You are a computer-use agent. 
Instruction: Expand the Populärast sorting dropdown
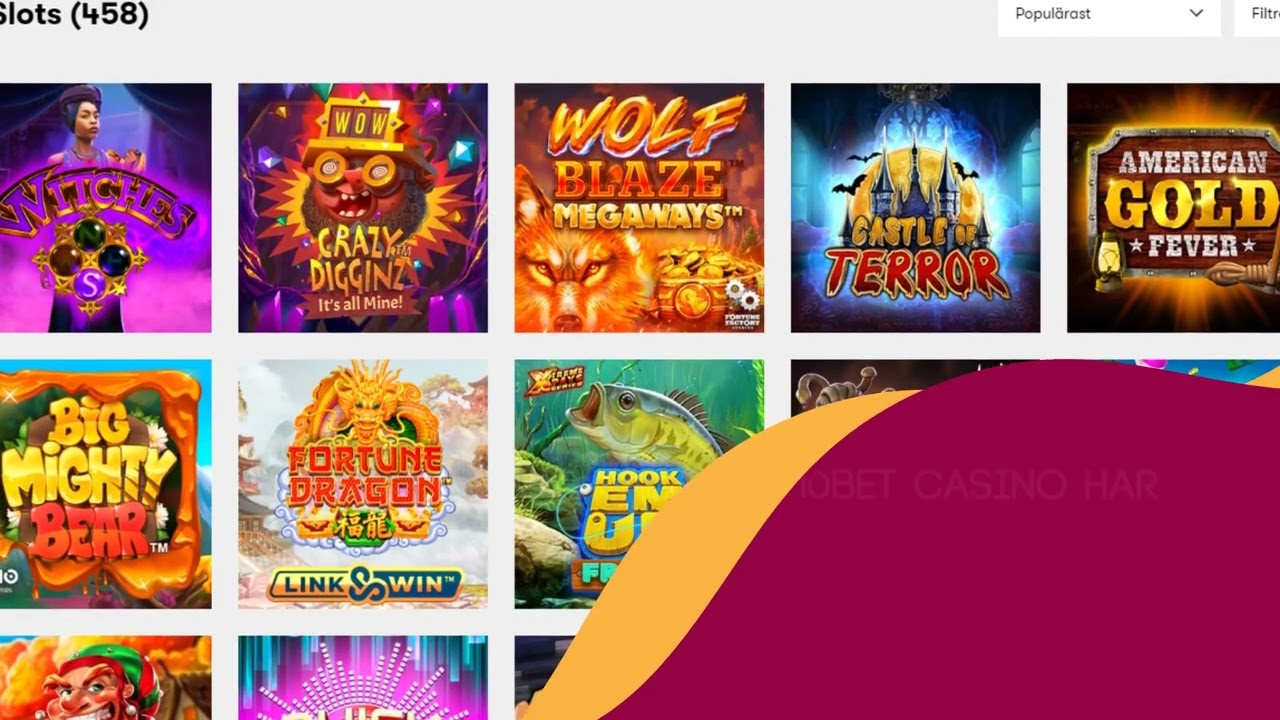point(1109,14)
